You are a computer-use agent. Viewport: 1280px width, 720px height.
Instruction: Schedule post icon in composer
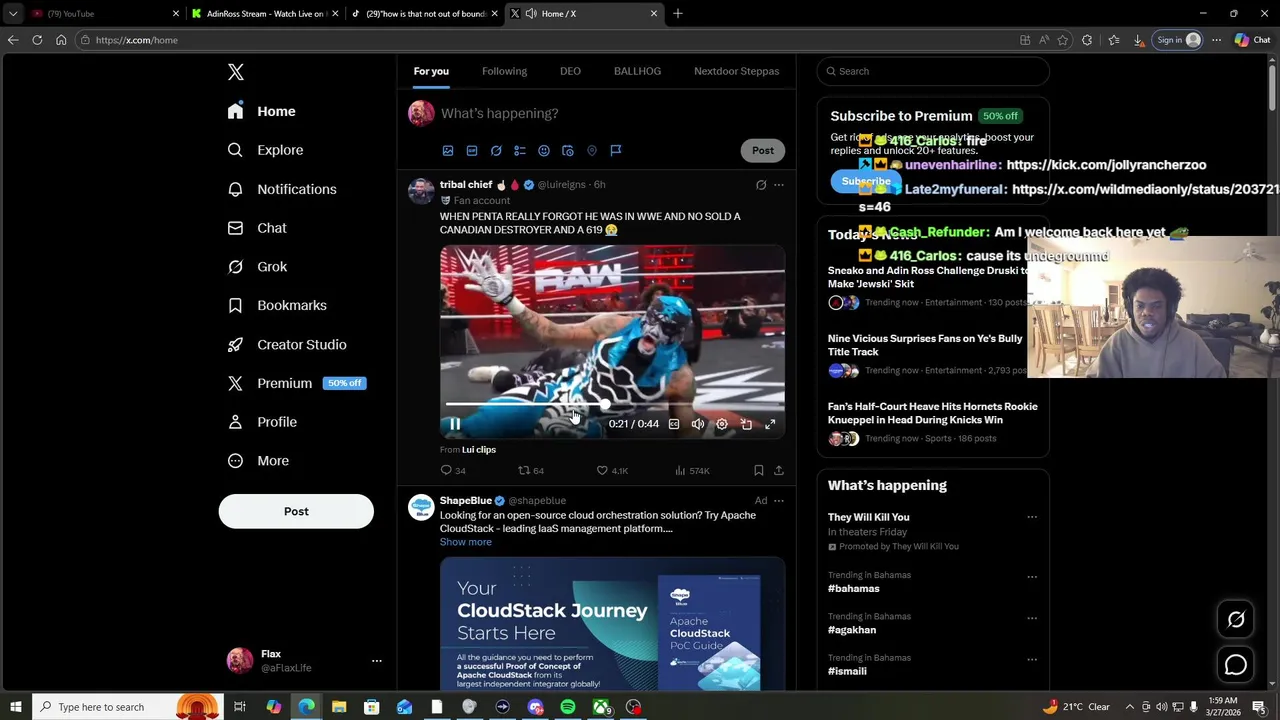[x=568, y=150]
